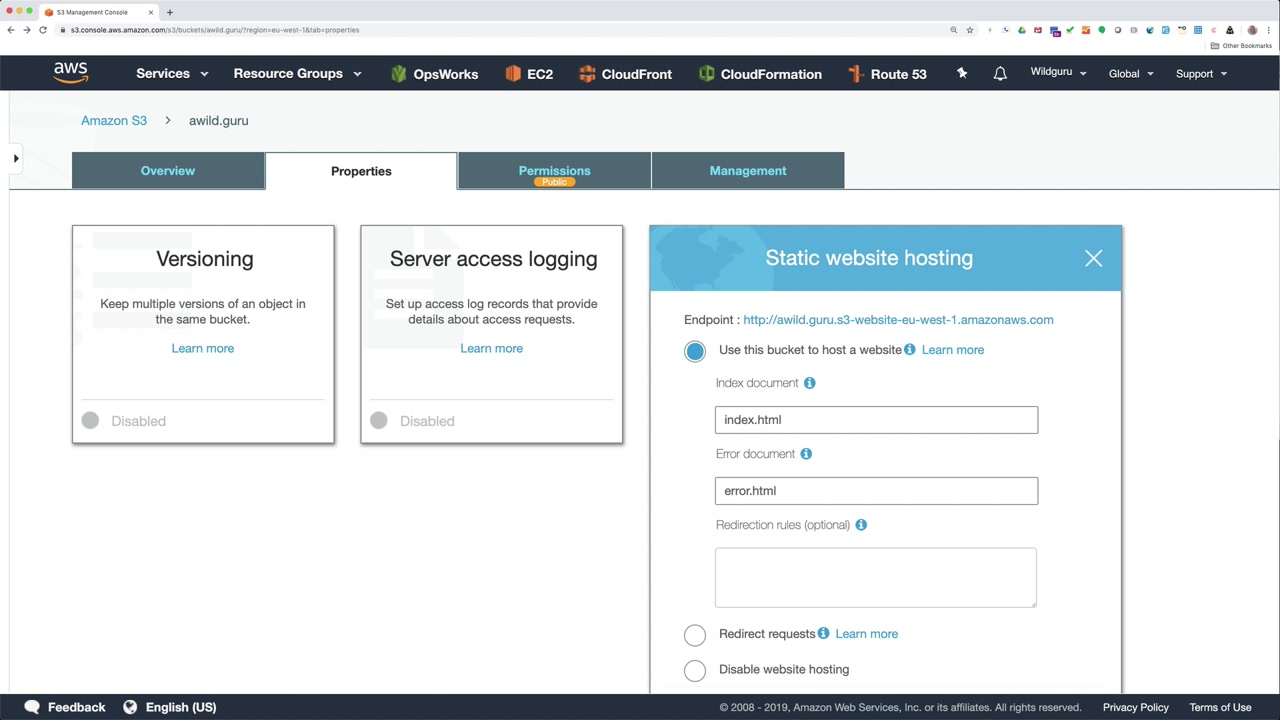This screenshot has height=720, width=1280.
Task: Click the browser address bar URL
Action: (x=215, y=30)
